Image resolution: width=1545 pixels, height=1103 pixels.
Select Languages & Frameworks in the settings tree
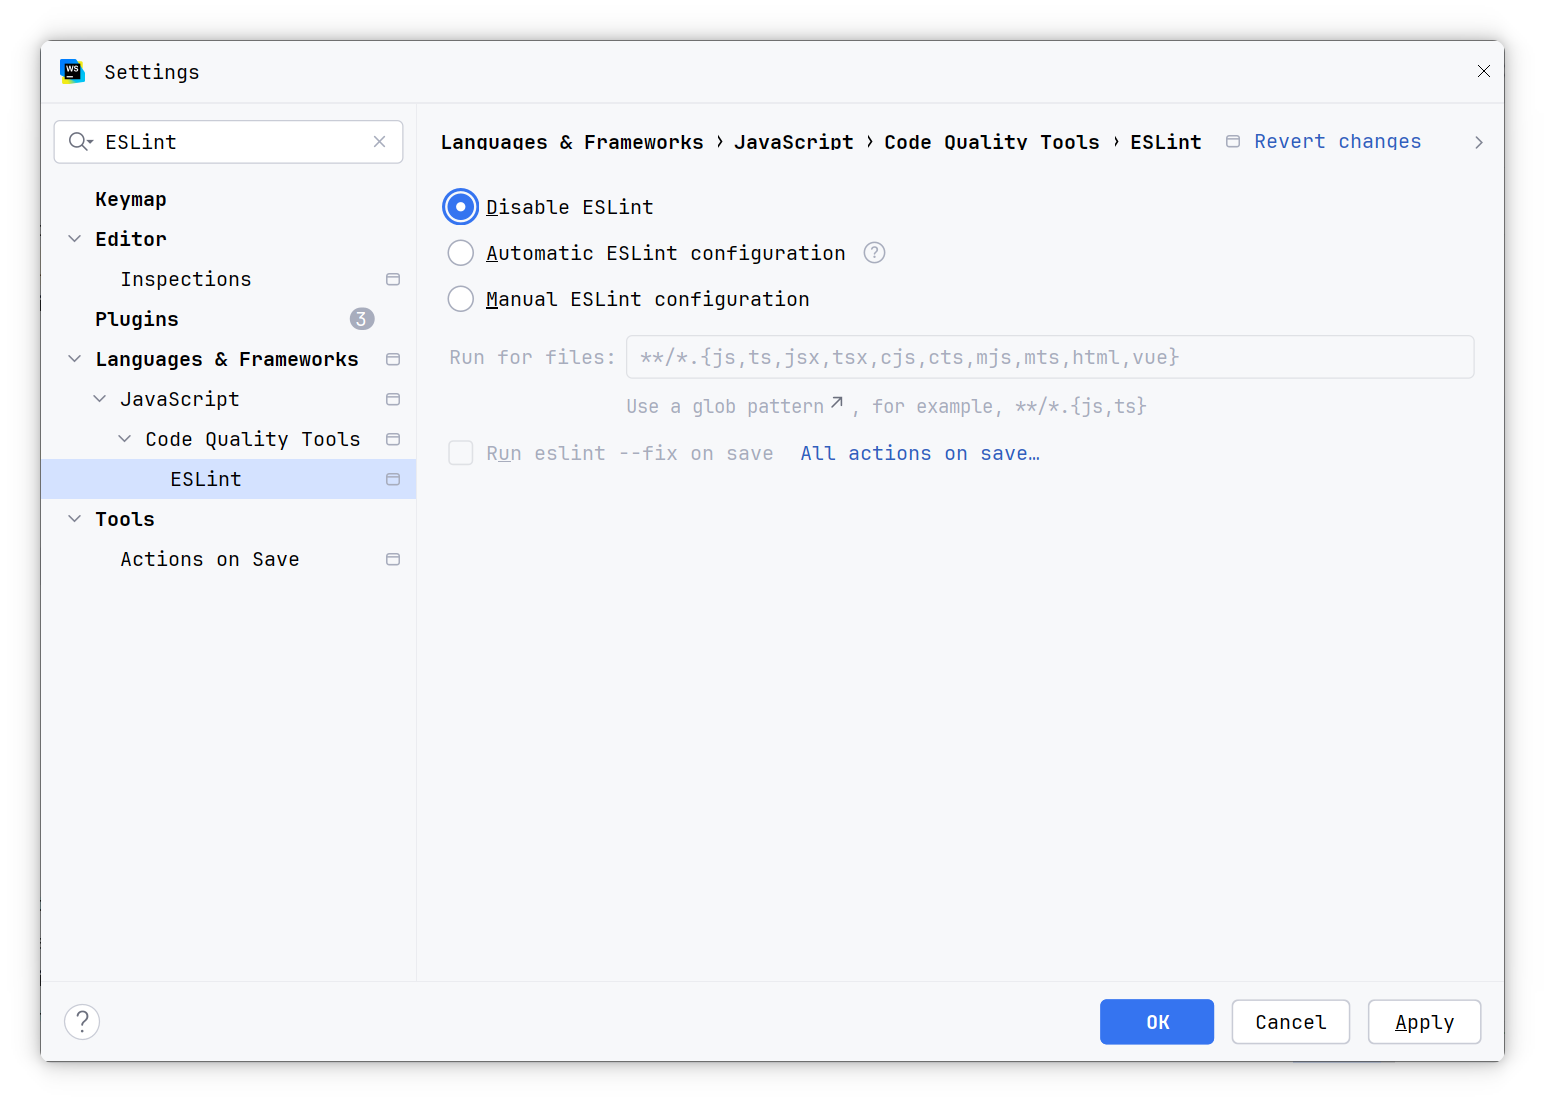pyautogui.click(x=227, y=359)
